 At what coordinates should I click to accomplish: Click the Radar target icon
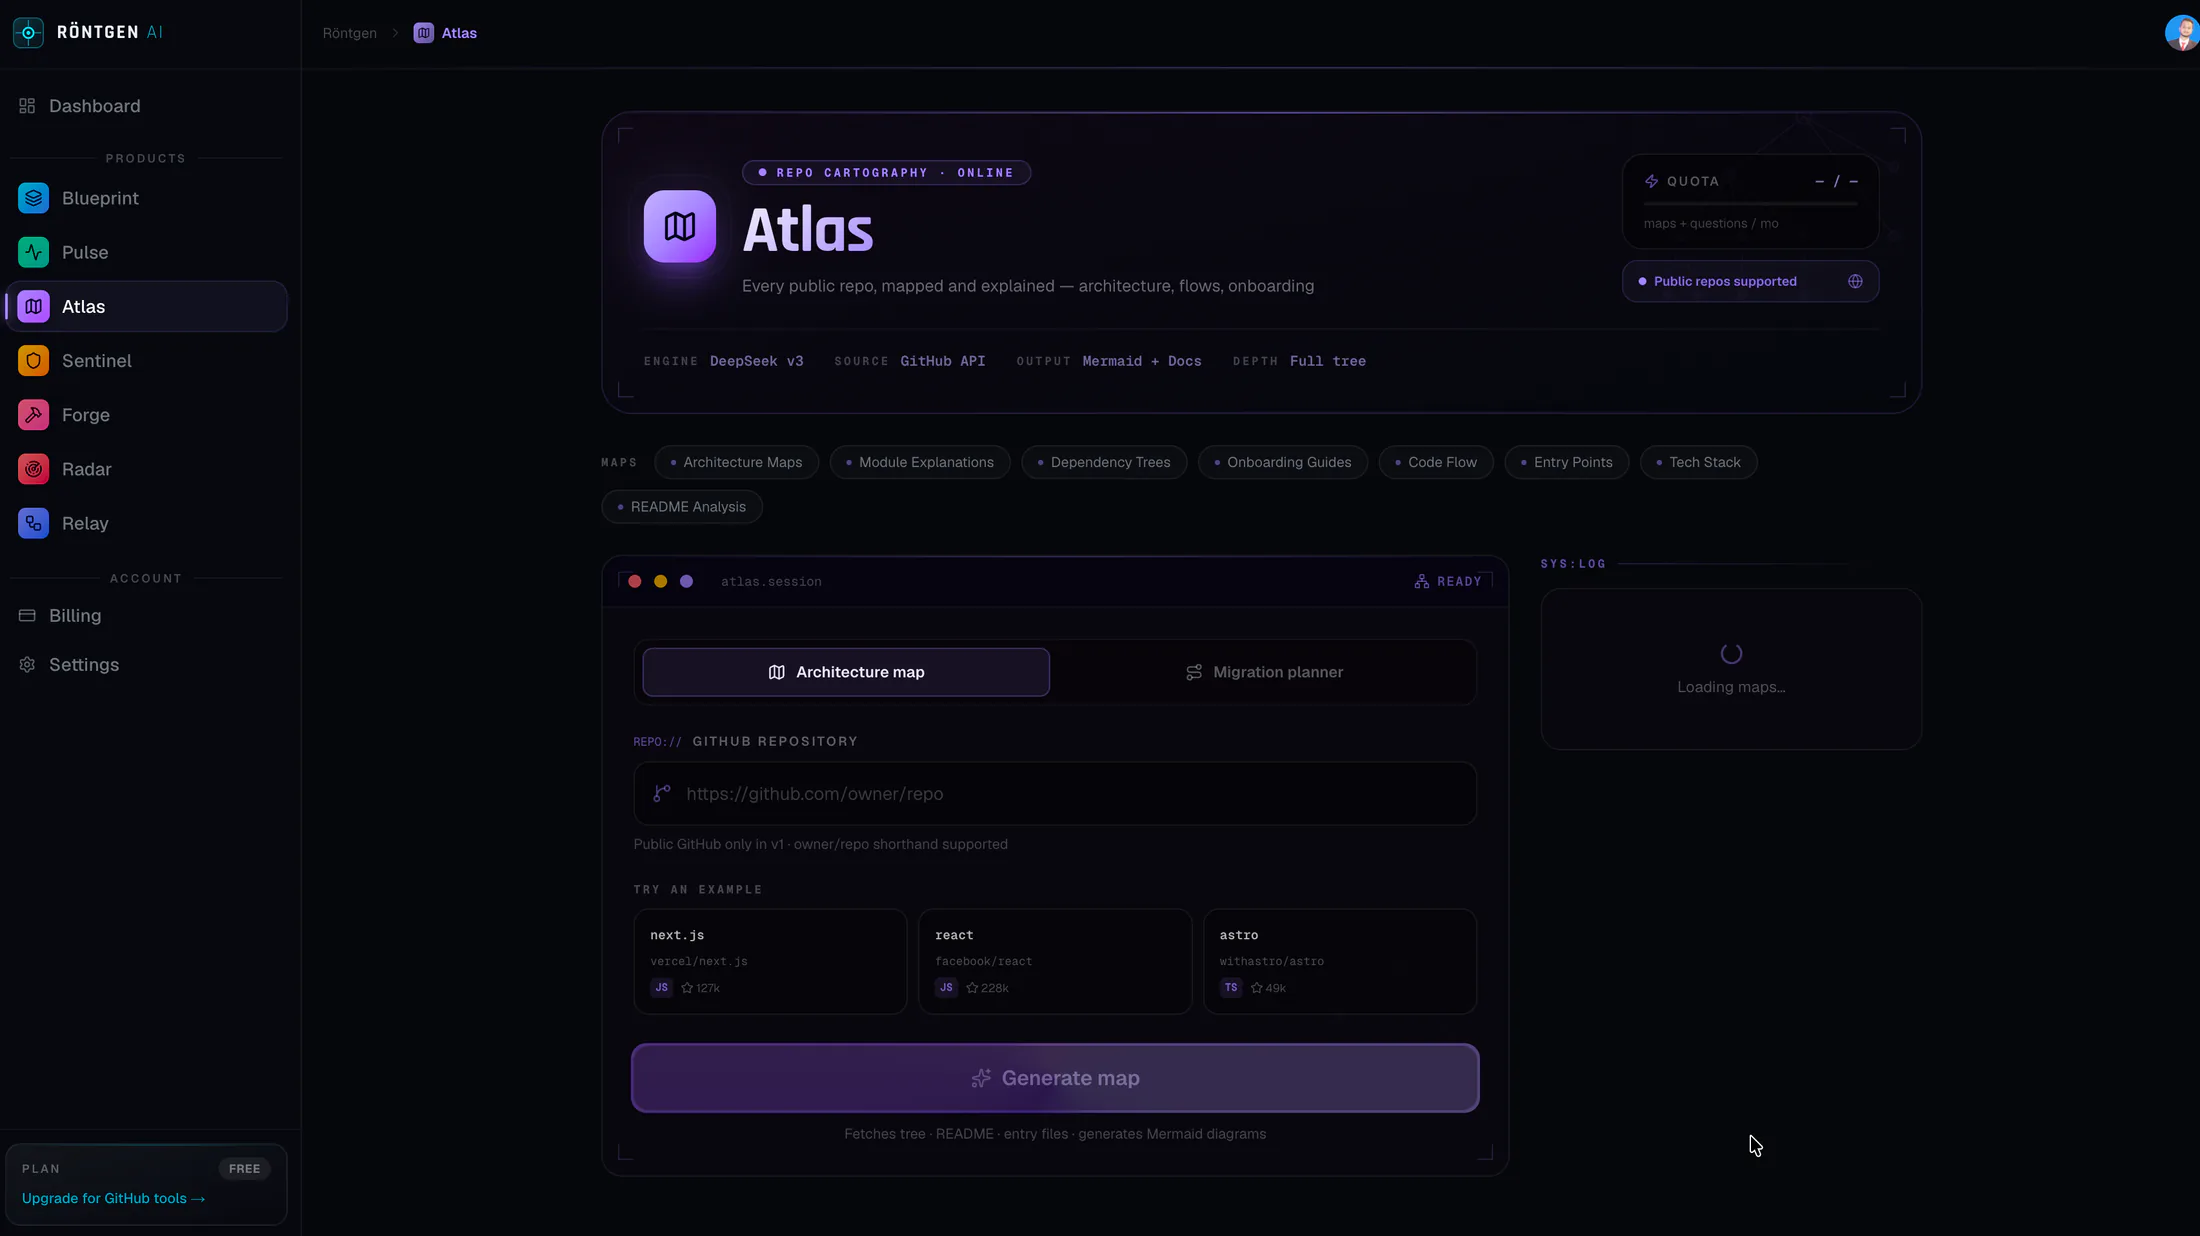(33, 468)
